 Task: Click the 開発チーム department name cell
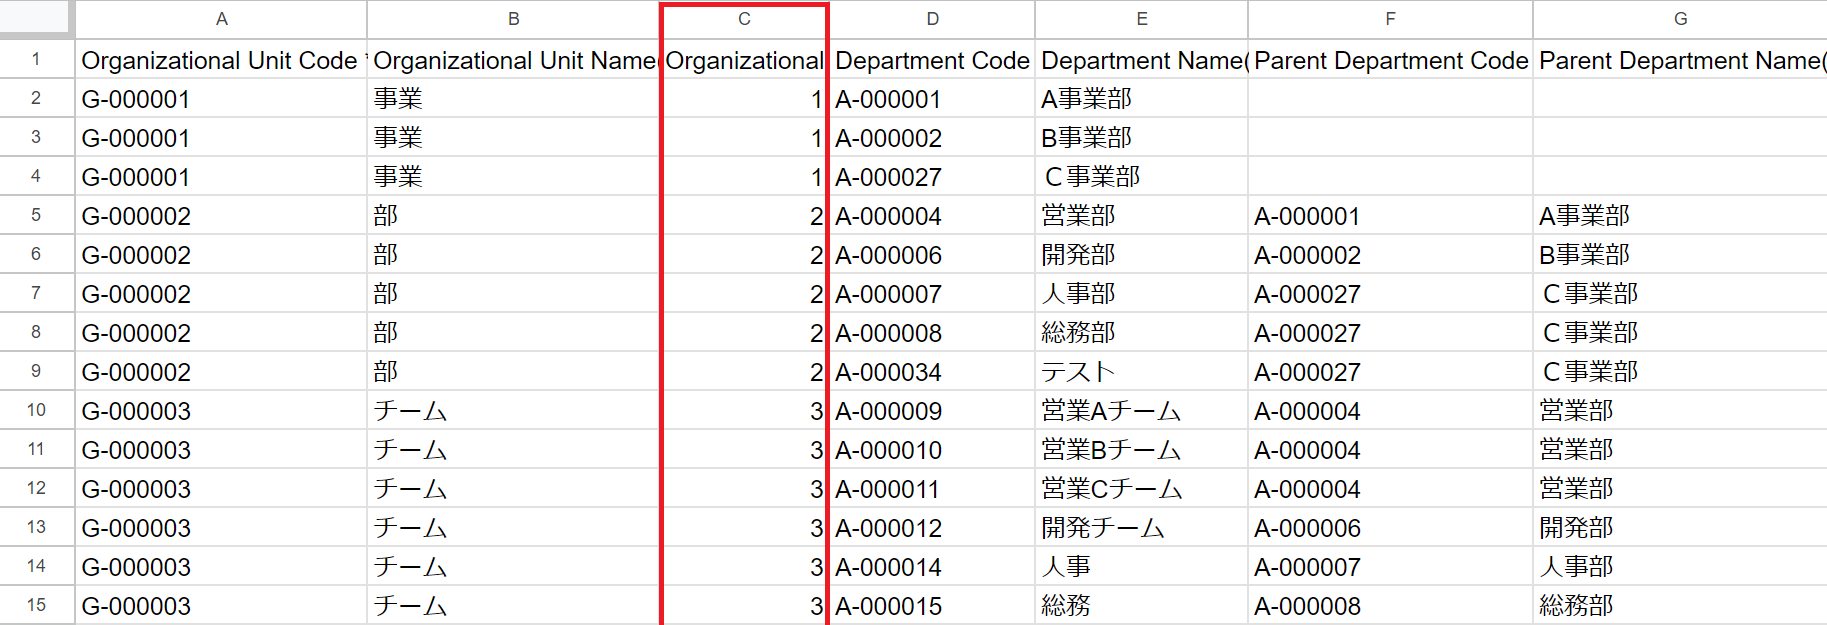(1141, 528)
